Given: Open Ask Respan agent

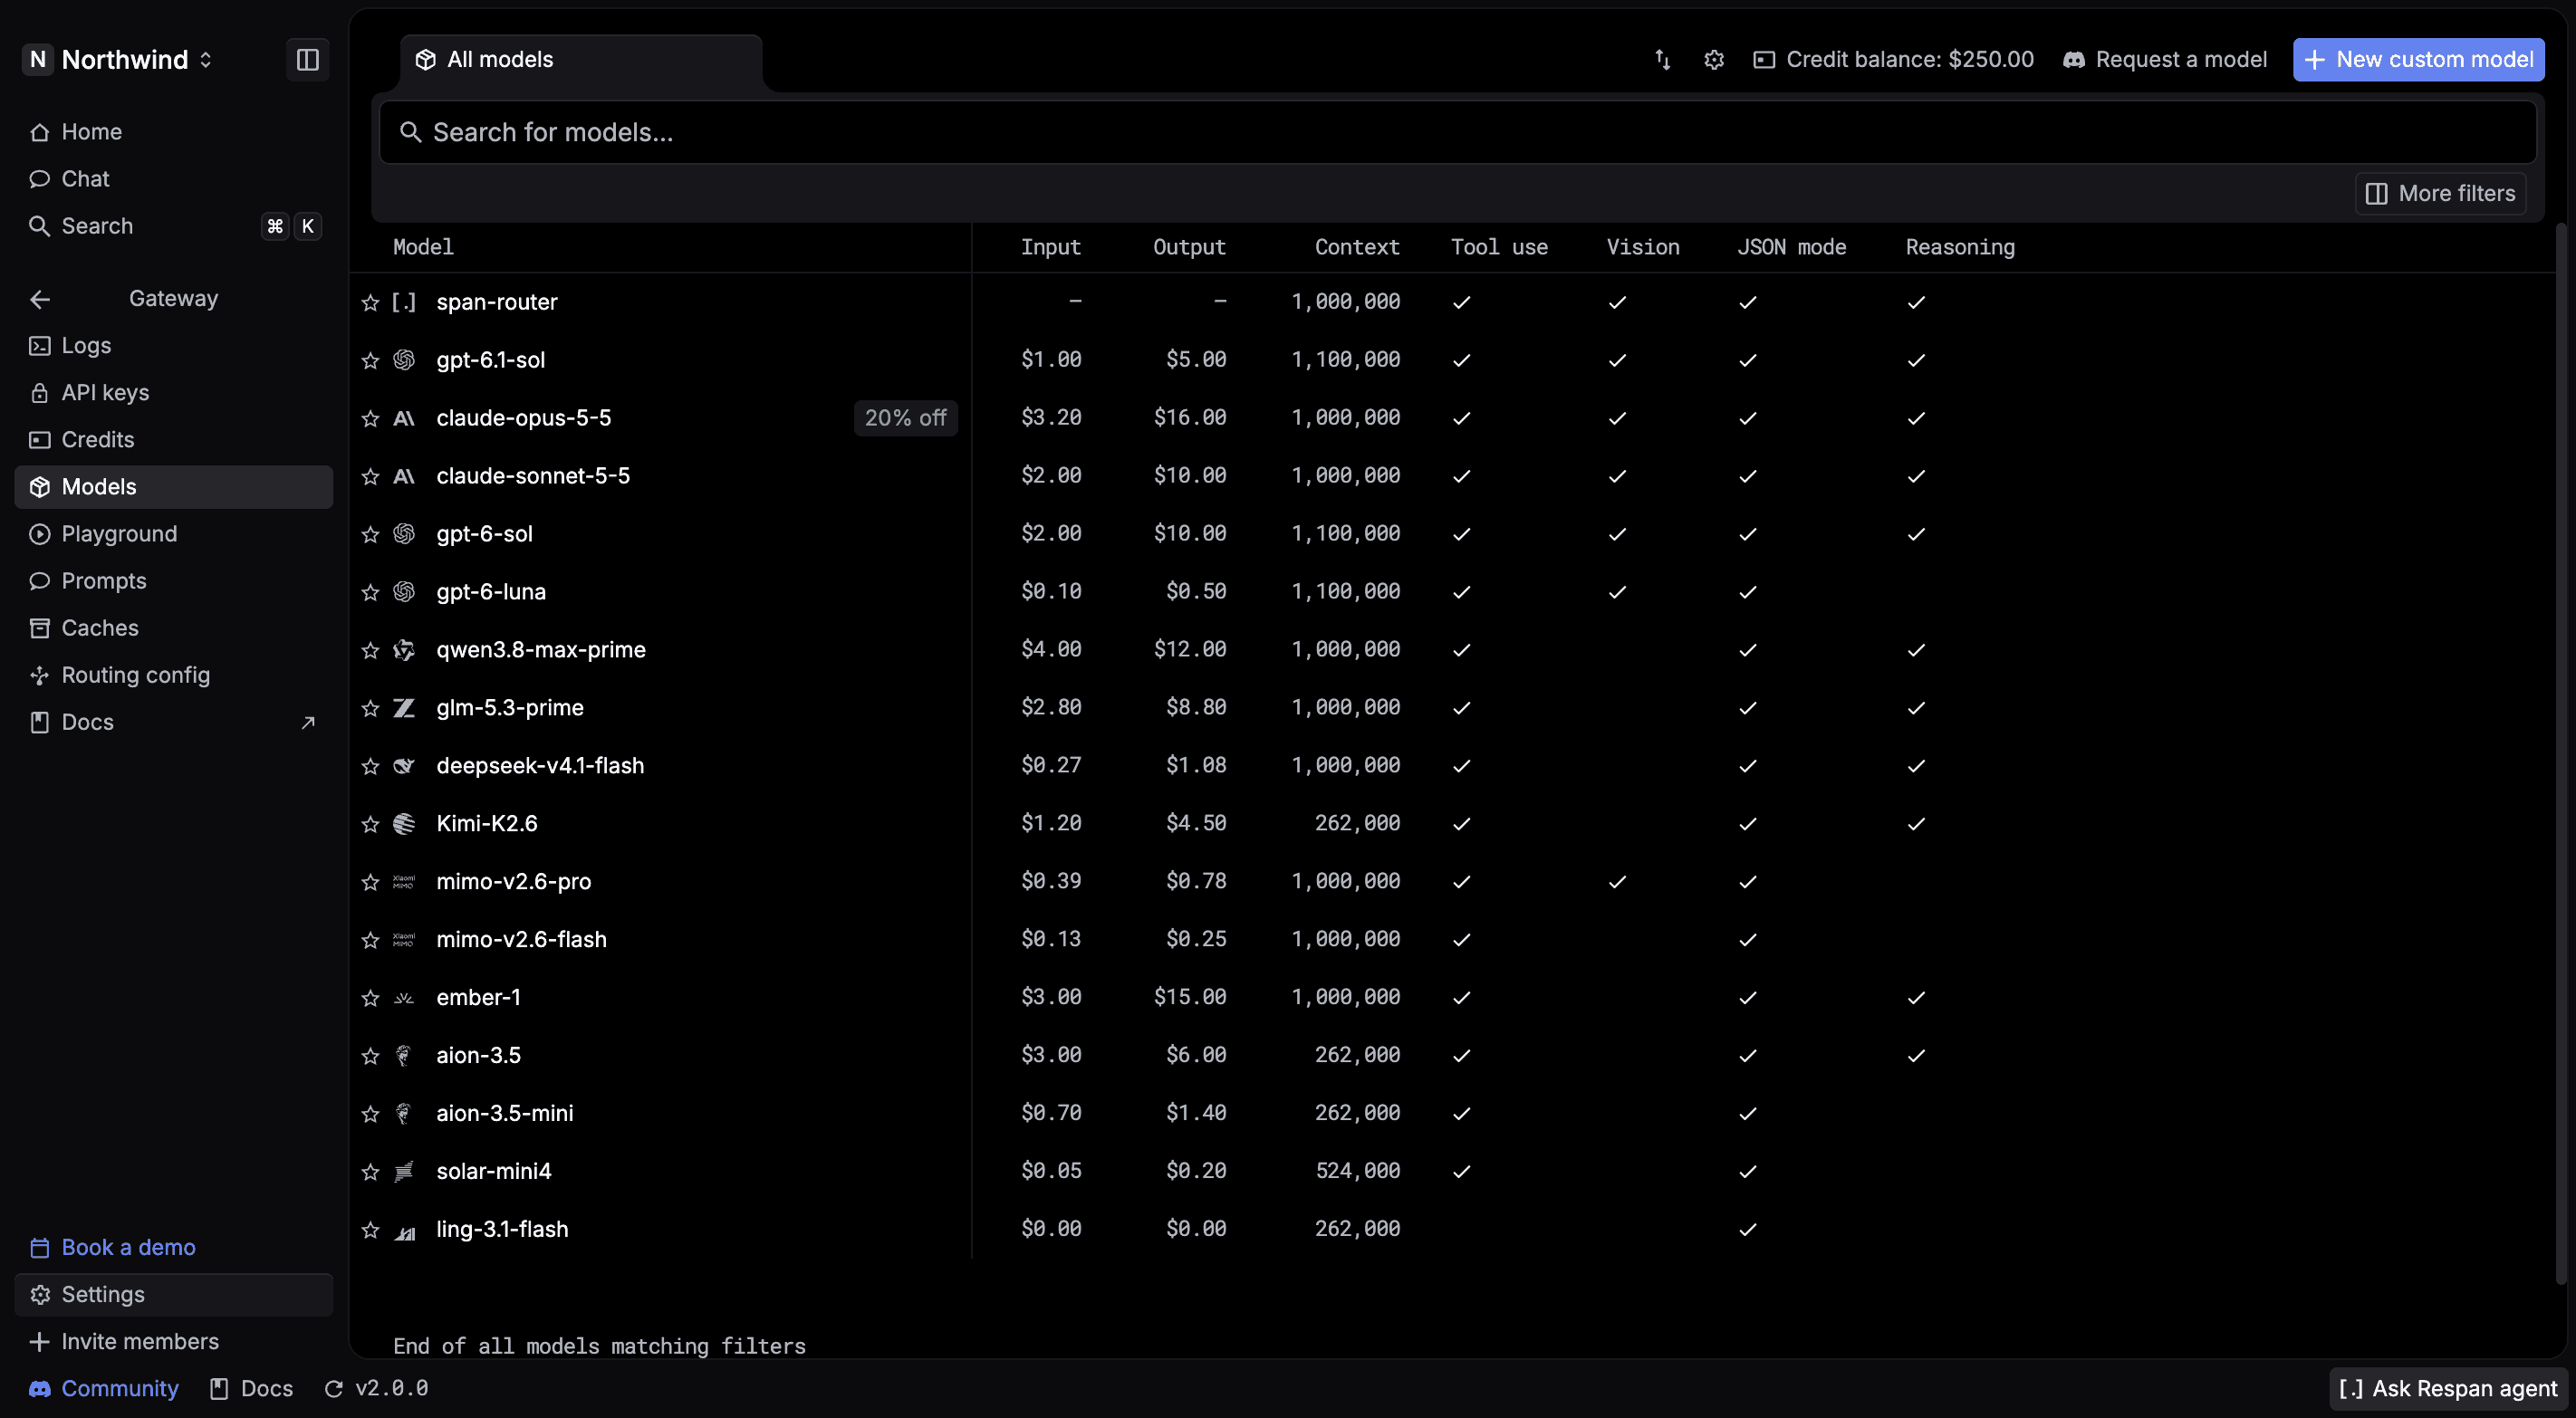Looking at the screenshot, I should [2448, 1388].
